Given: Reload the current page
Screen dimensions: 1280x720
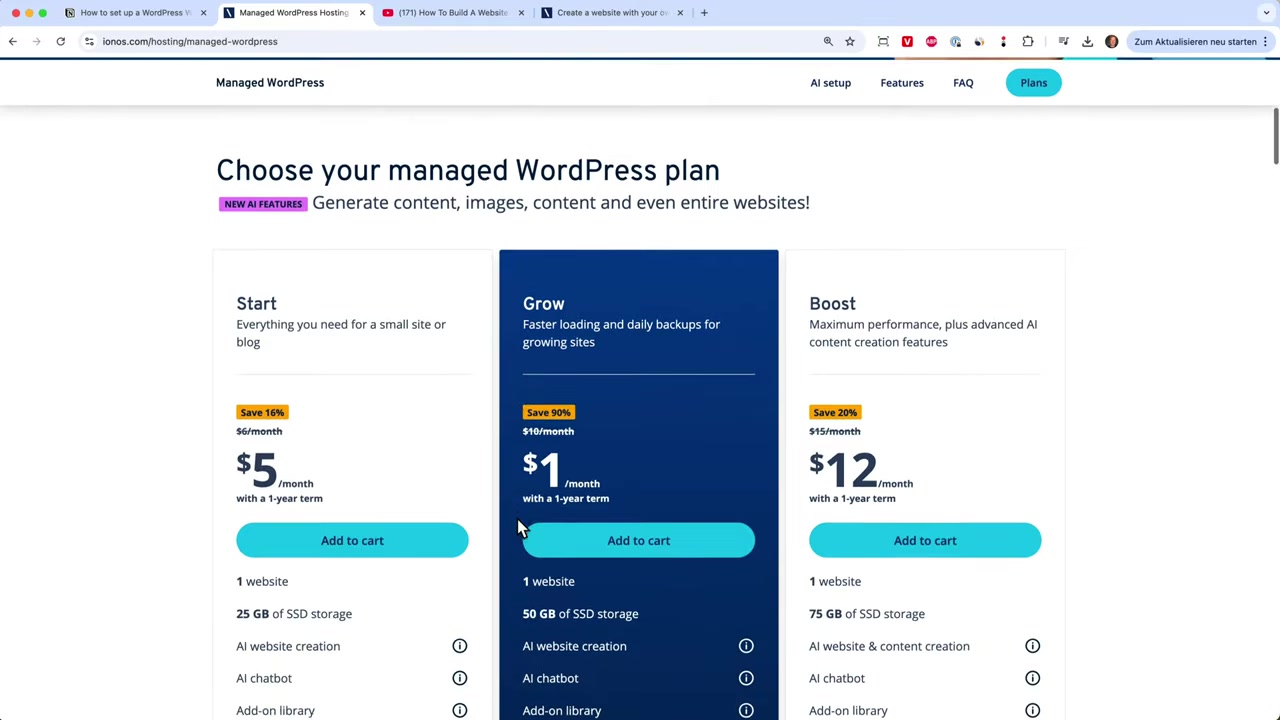Looking at the screenshot, I should (60, 41).
